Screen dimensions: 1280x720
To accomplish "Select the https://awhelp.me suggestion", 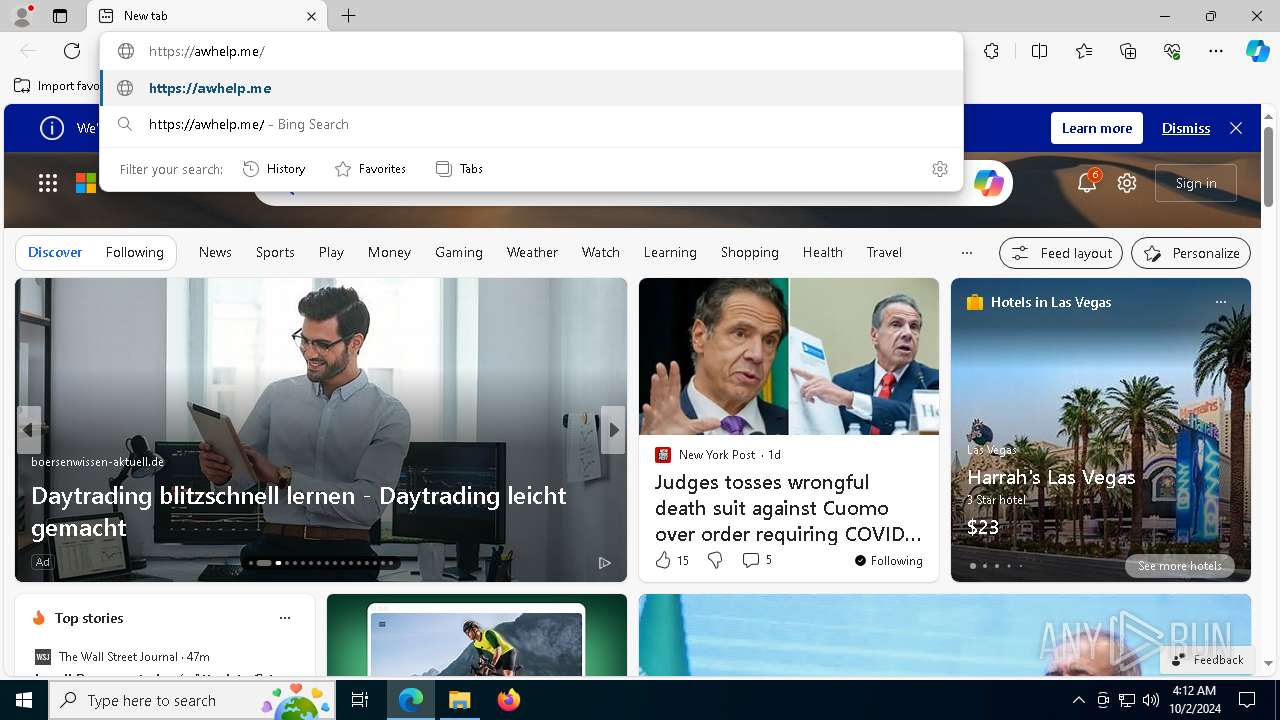I will pos(531,88).
